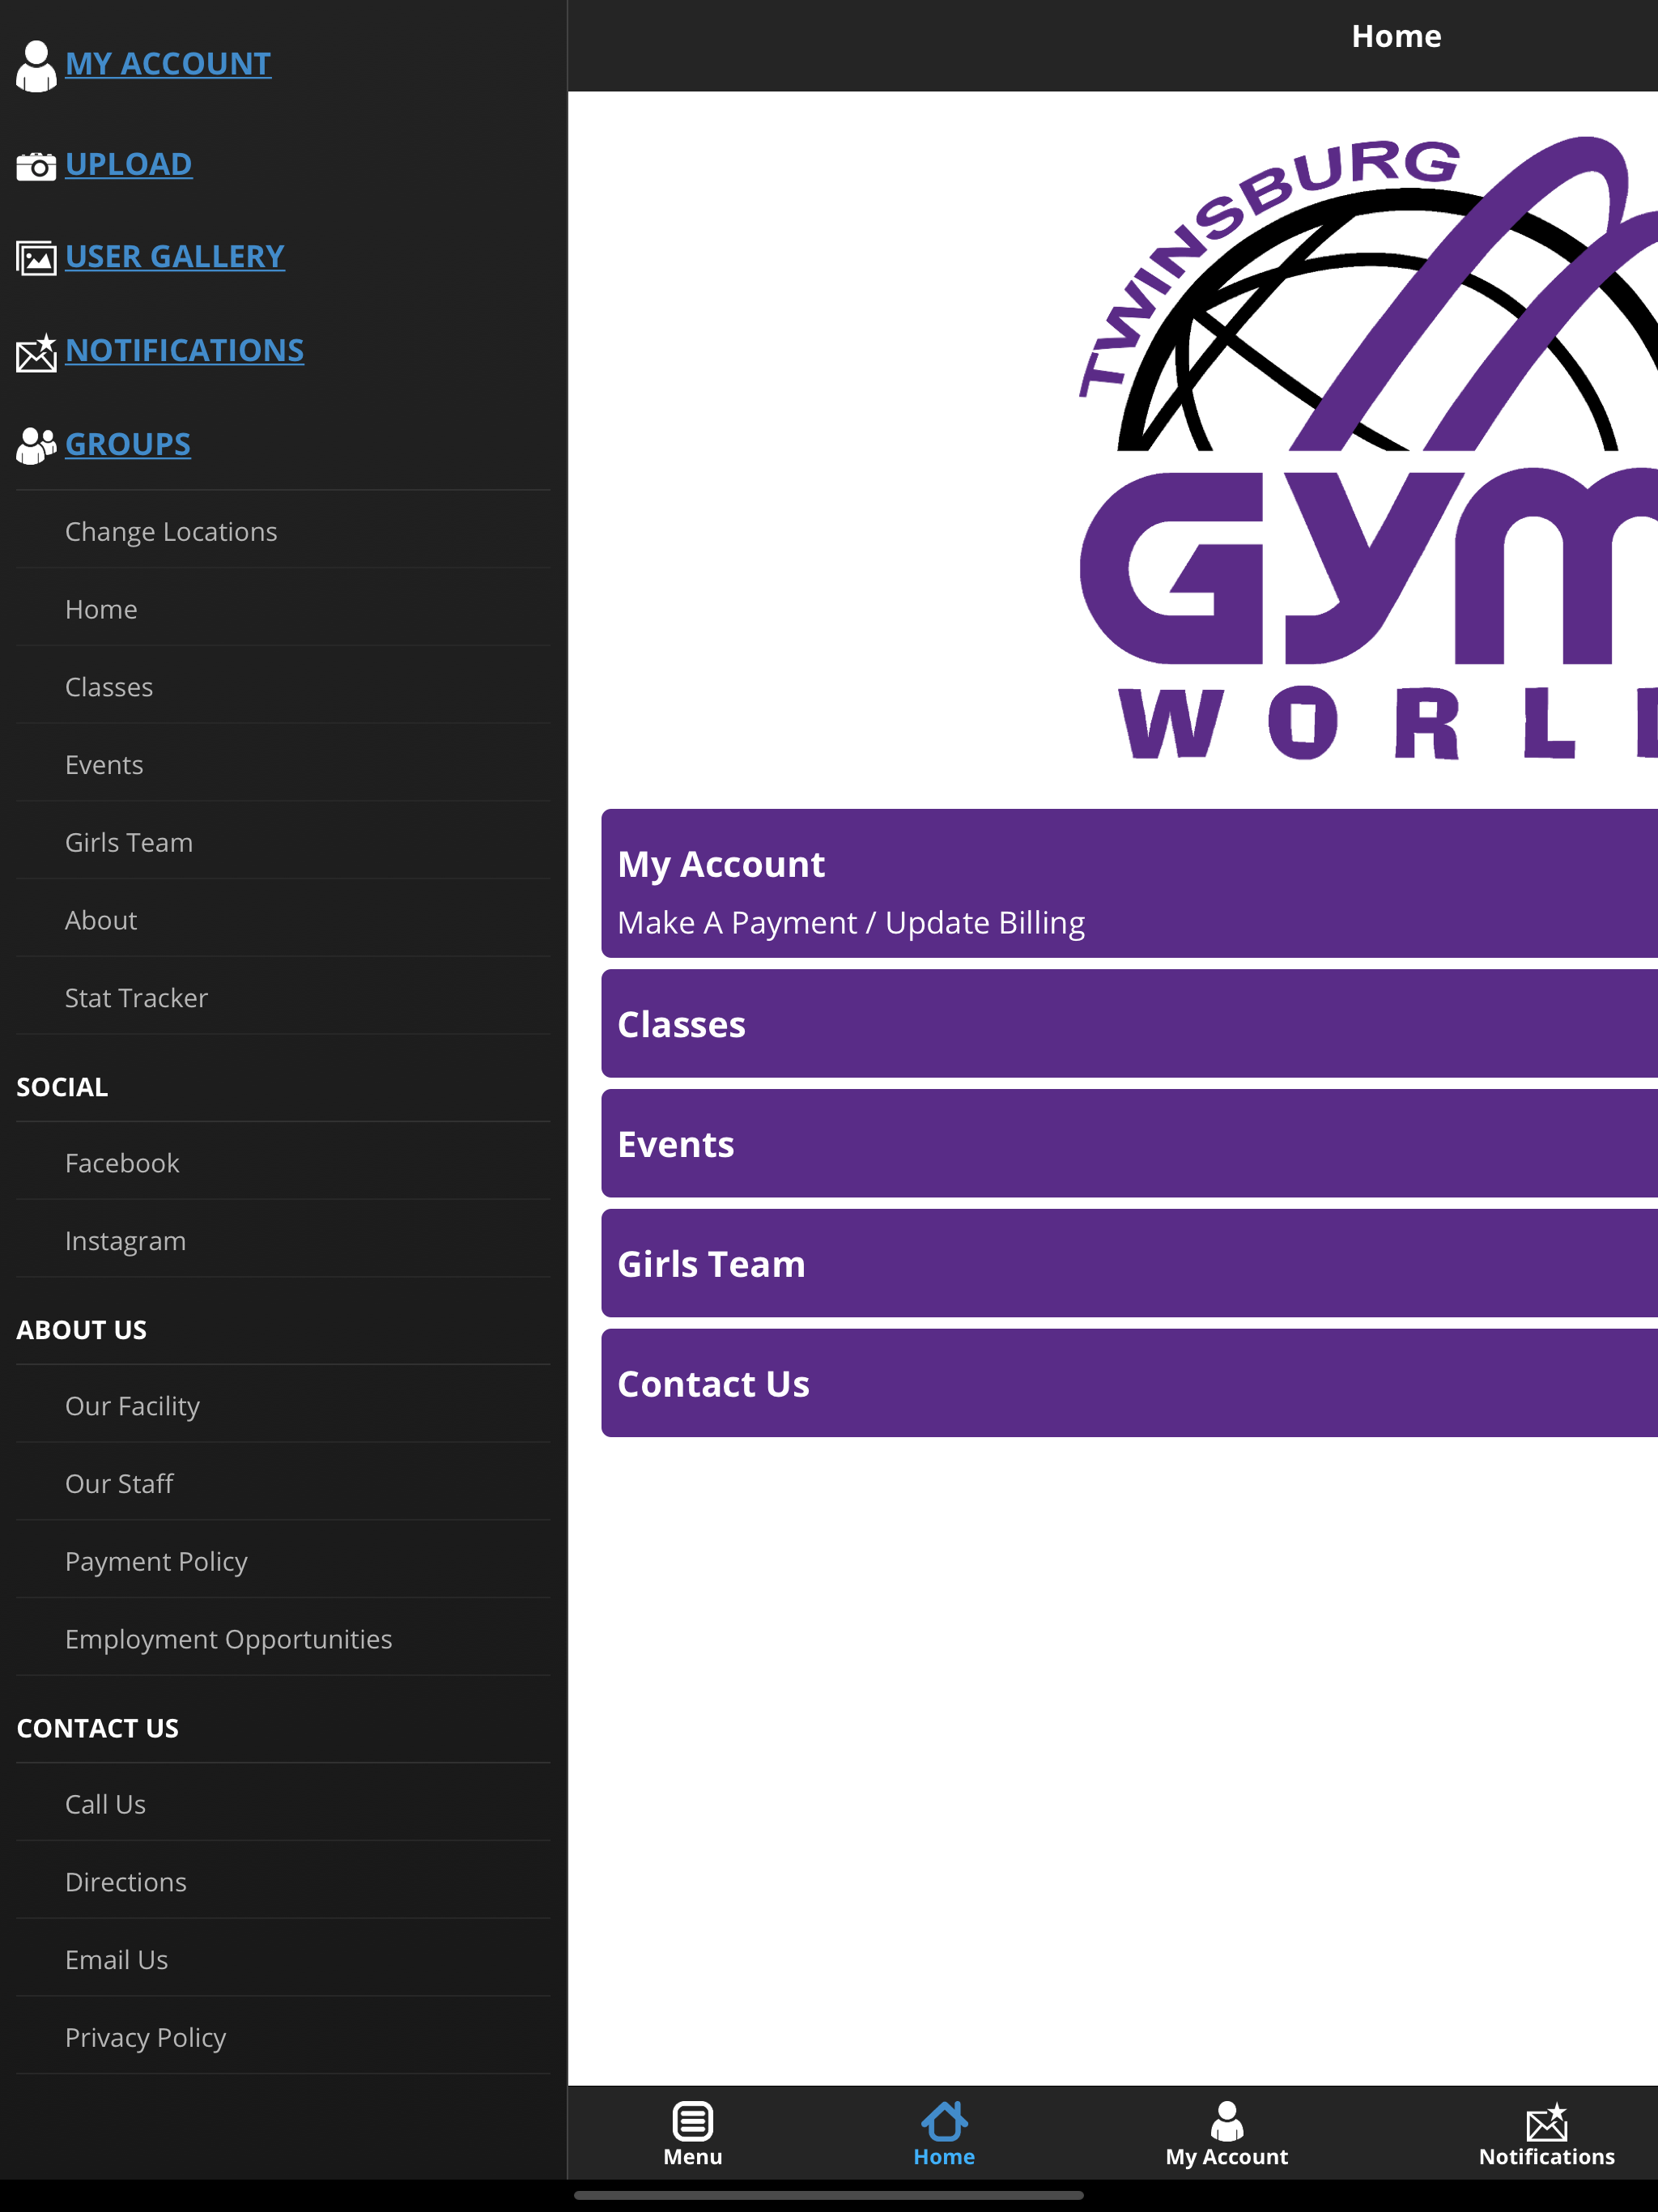The image size is (1658, 2212).
Task: Open Our Facility under About Us
Action: click(283, 1406)
